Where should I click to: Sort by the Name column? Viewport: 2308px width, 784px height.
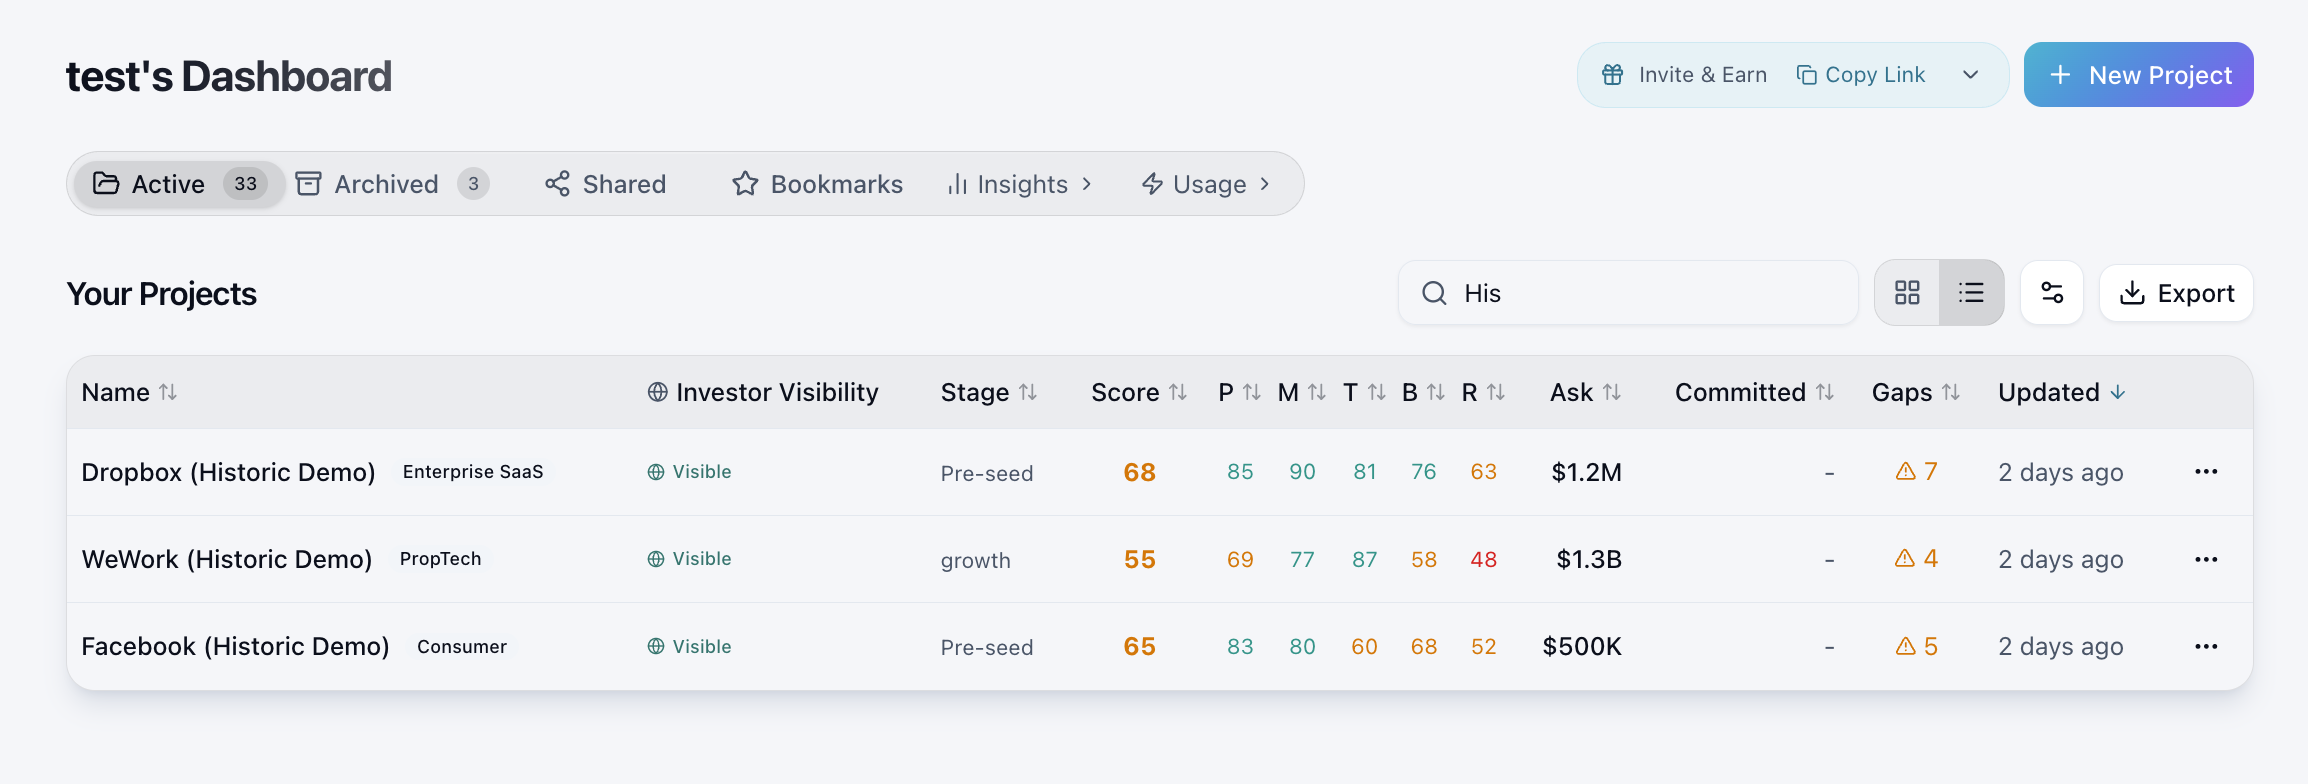(x=129, y=393)
